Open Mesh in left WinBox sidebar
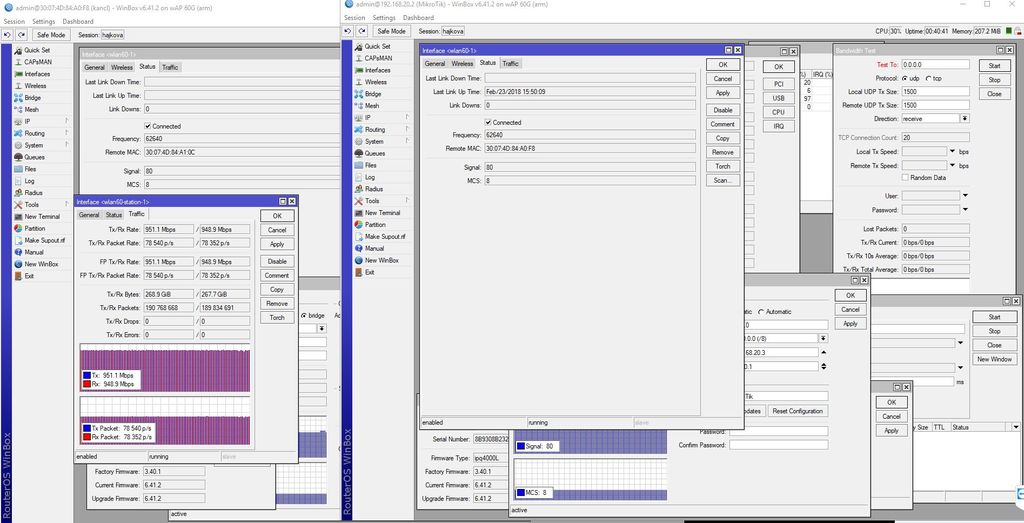Image resolution: width=1024 pixels, height=523 pixels. pyautogui.click(x=32, y=110)
